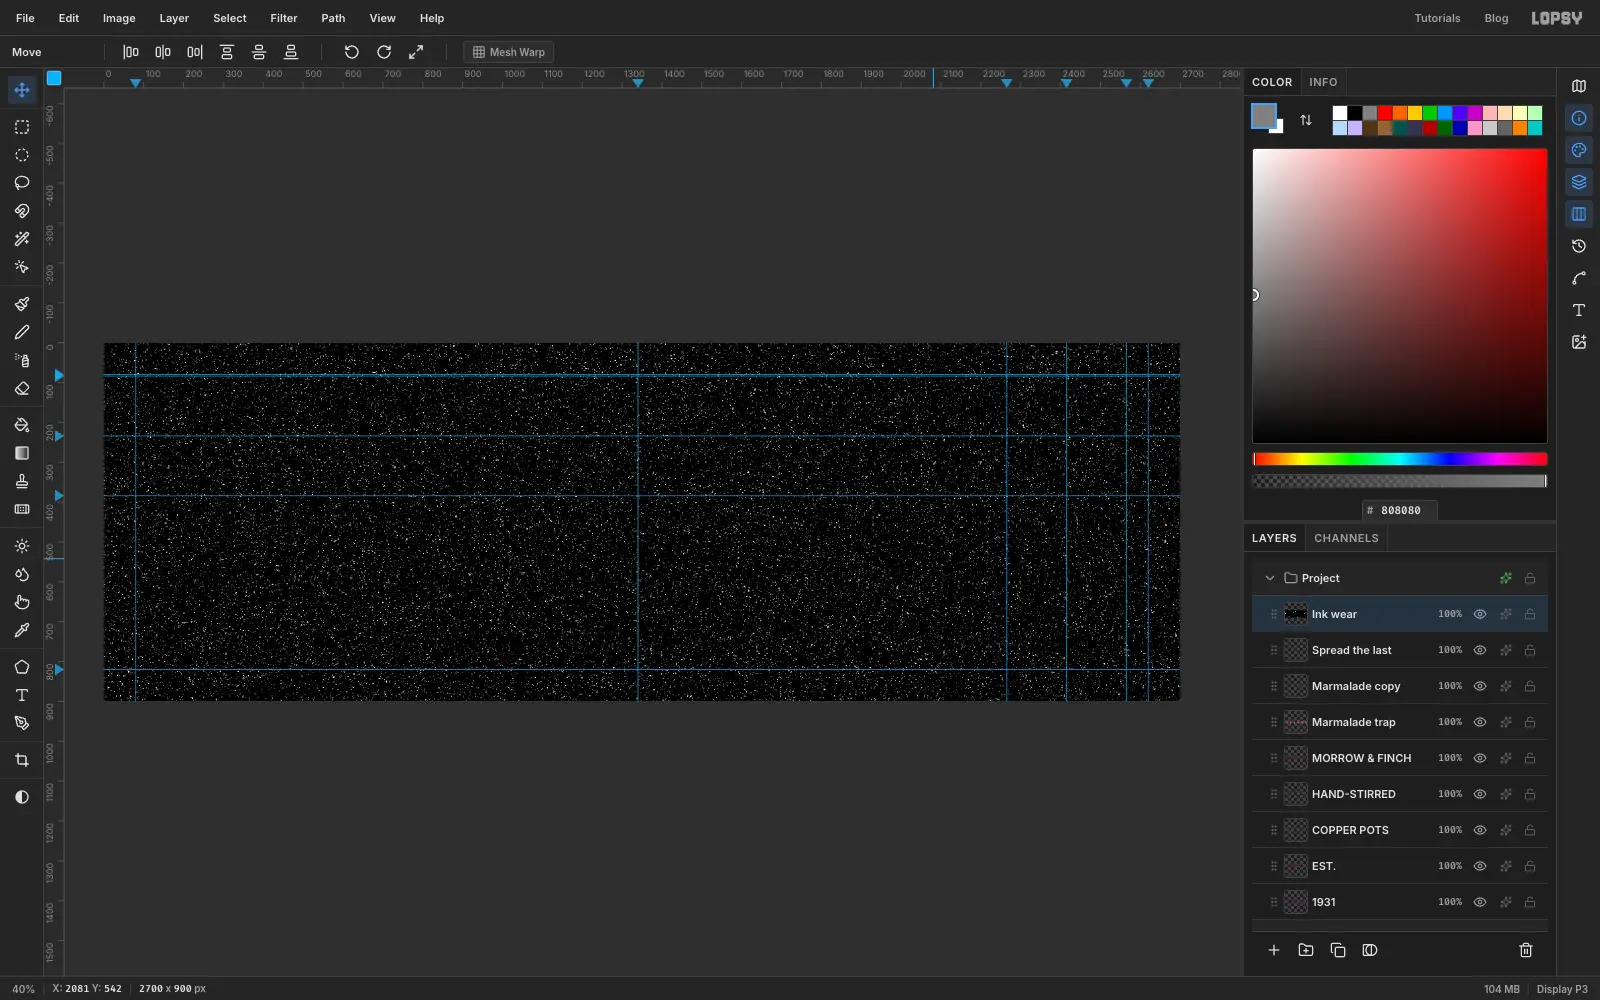The height and width of the screenshot is (1000, 1600).
Task: Select the rectangular marquee tool
Action: [x=21, y=127]
